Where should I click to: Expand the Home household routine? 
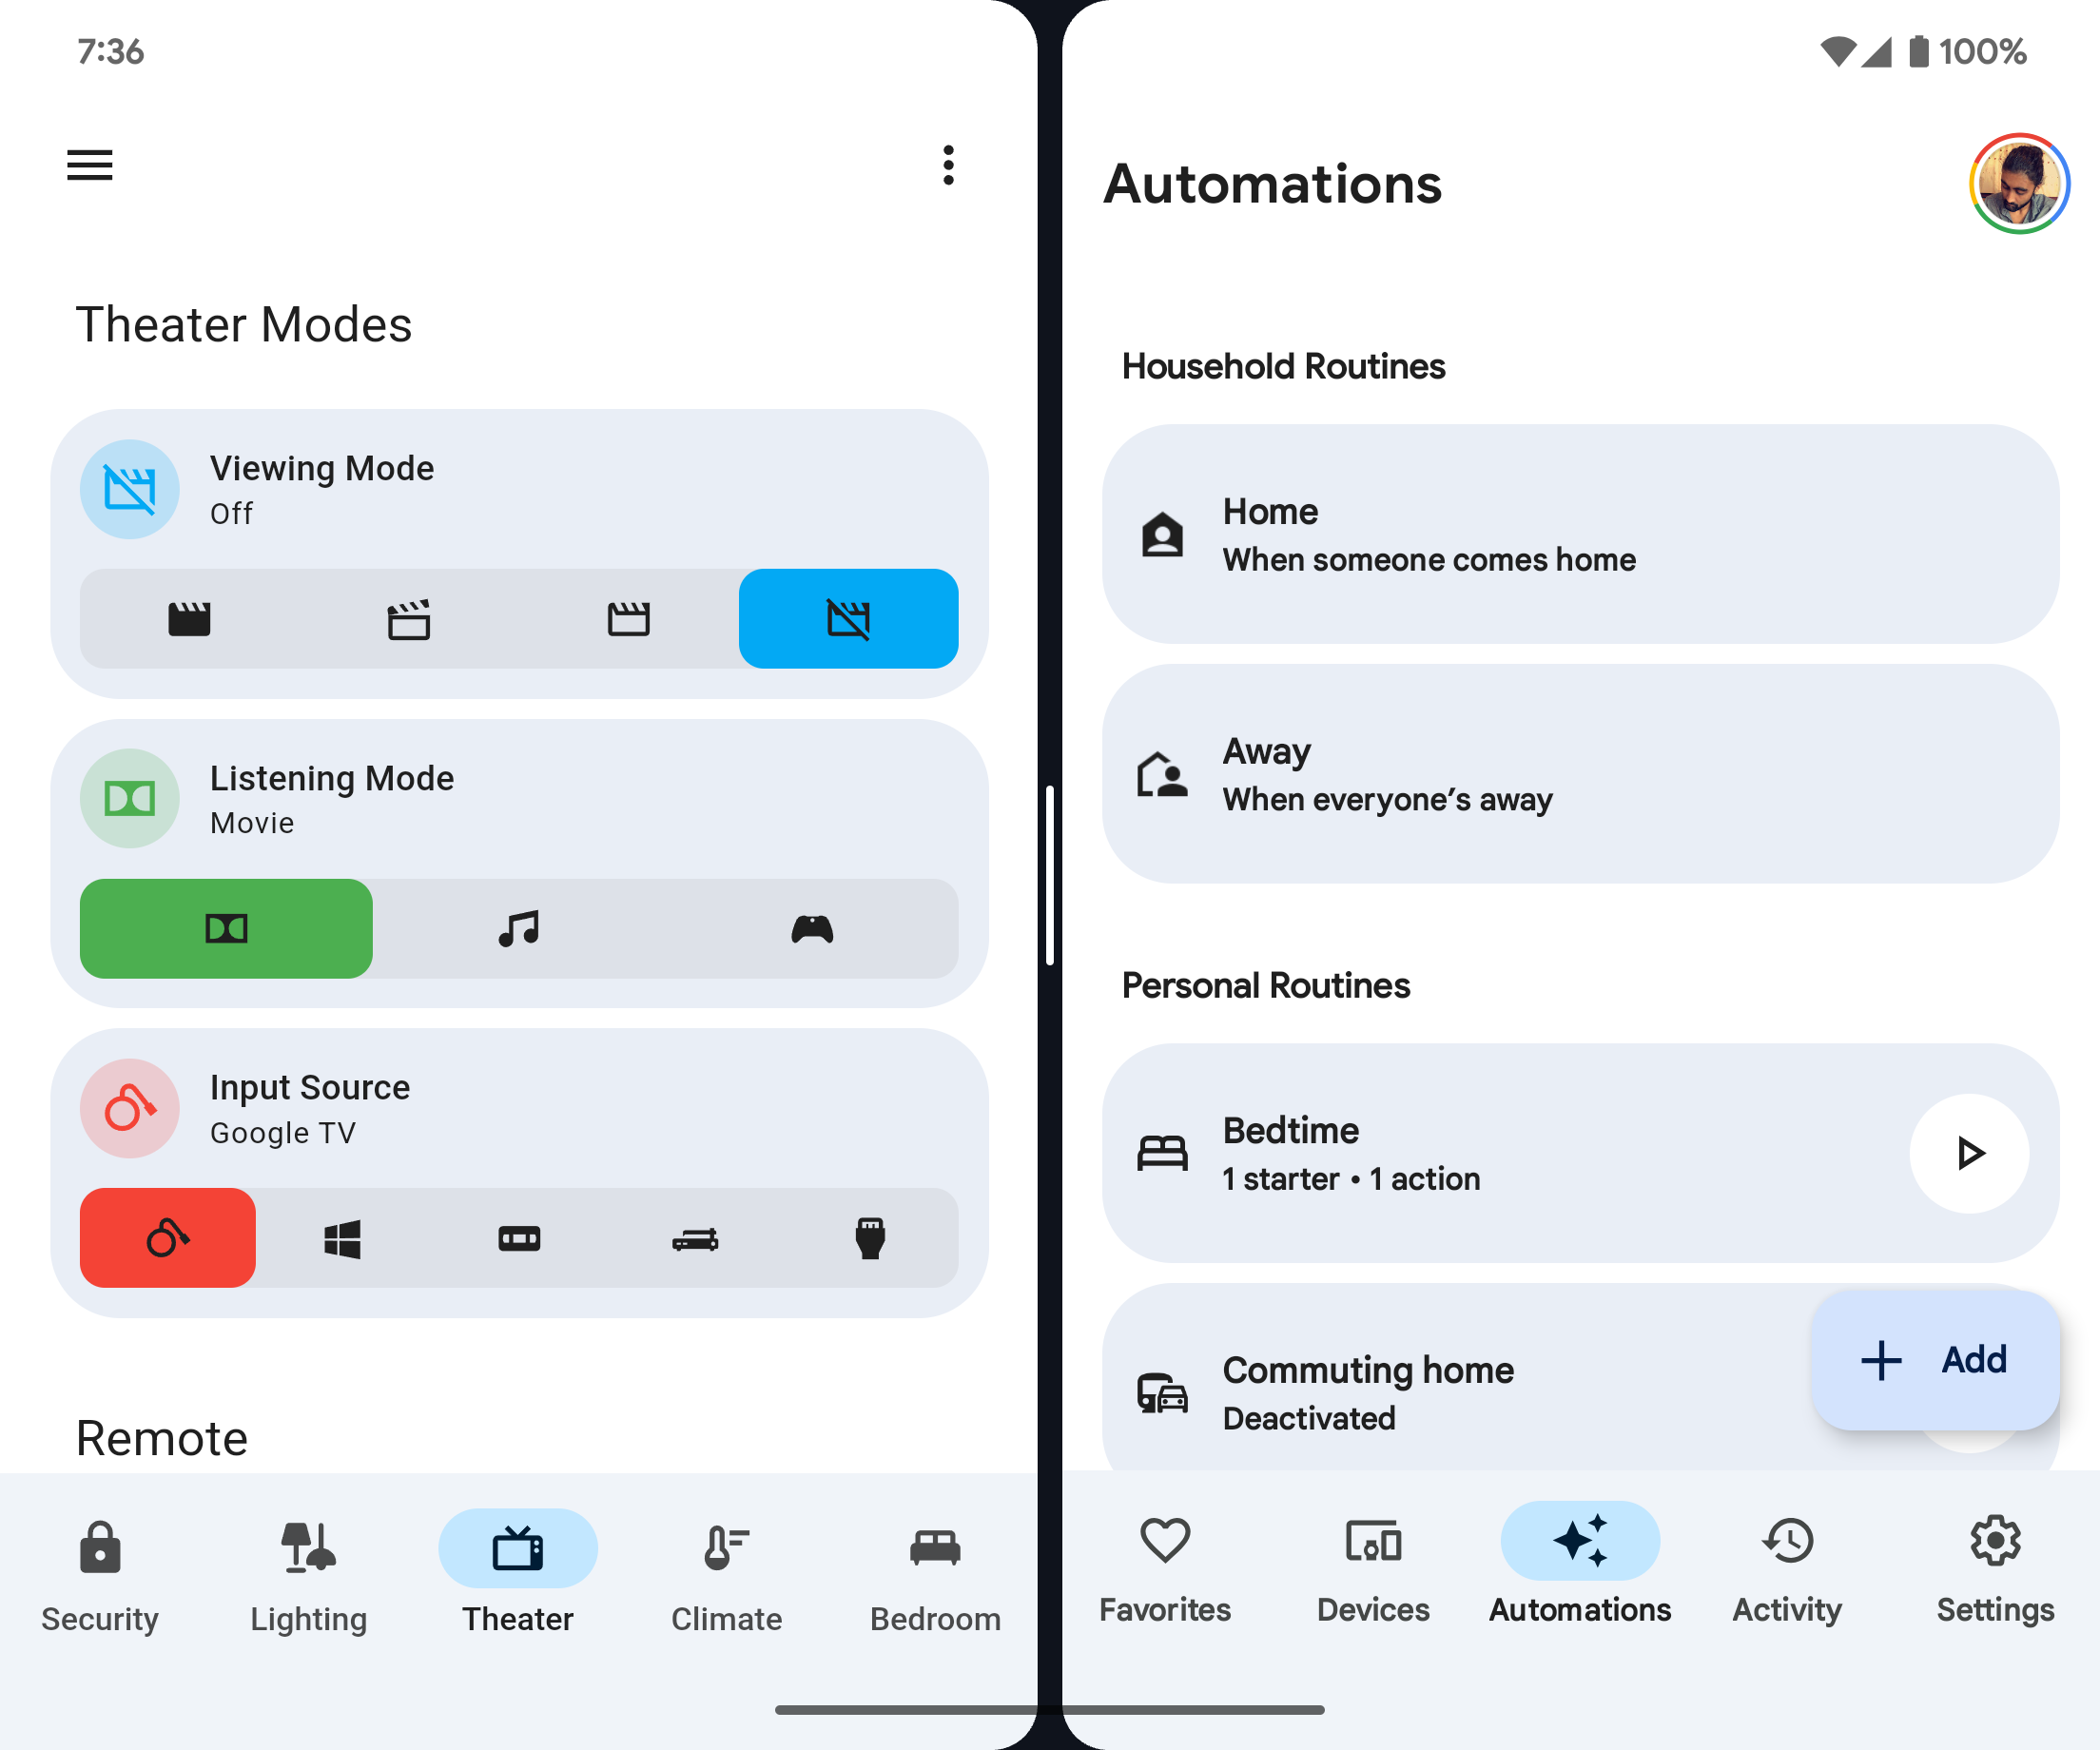[x=1581, y=534]
